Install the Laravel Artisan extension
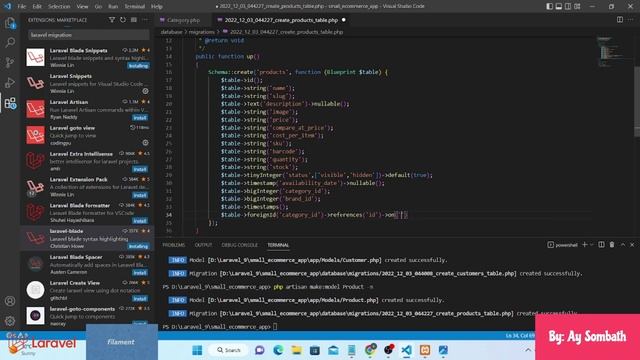This screenshot has width=640, height=360. 140,118
